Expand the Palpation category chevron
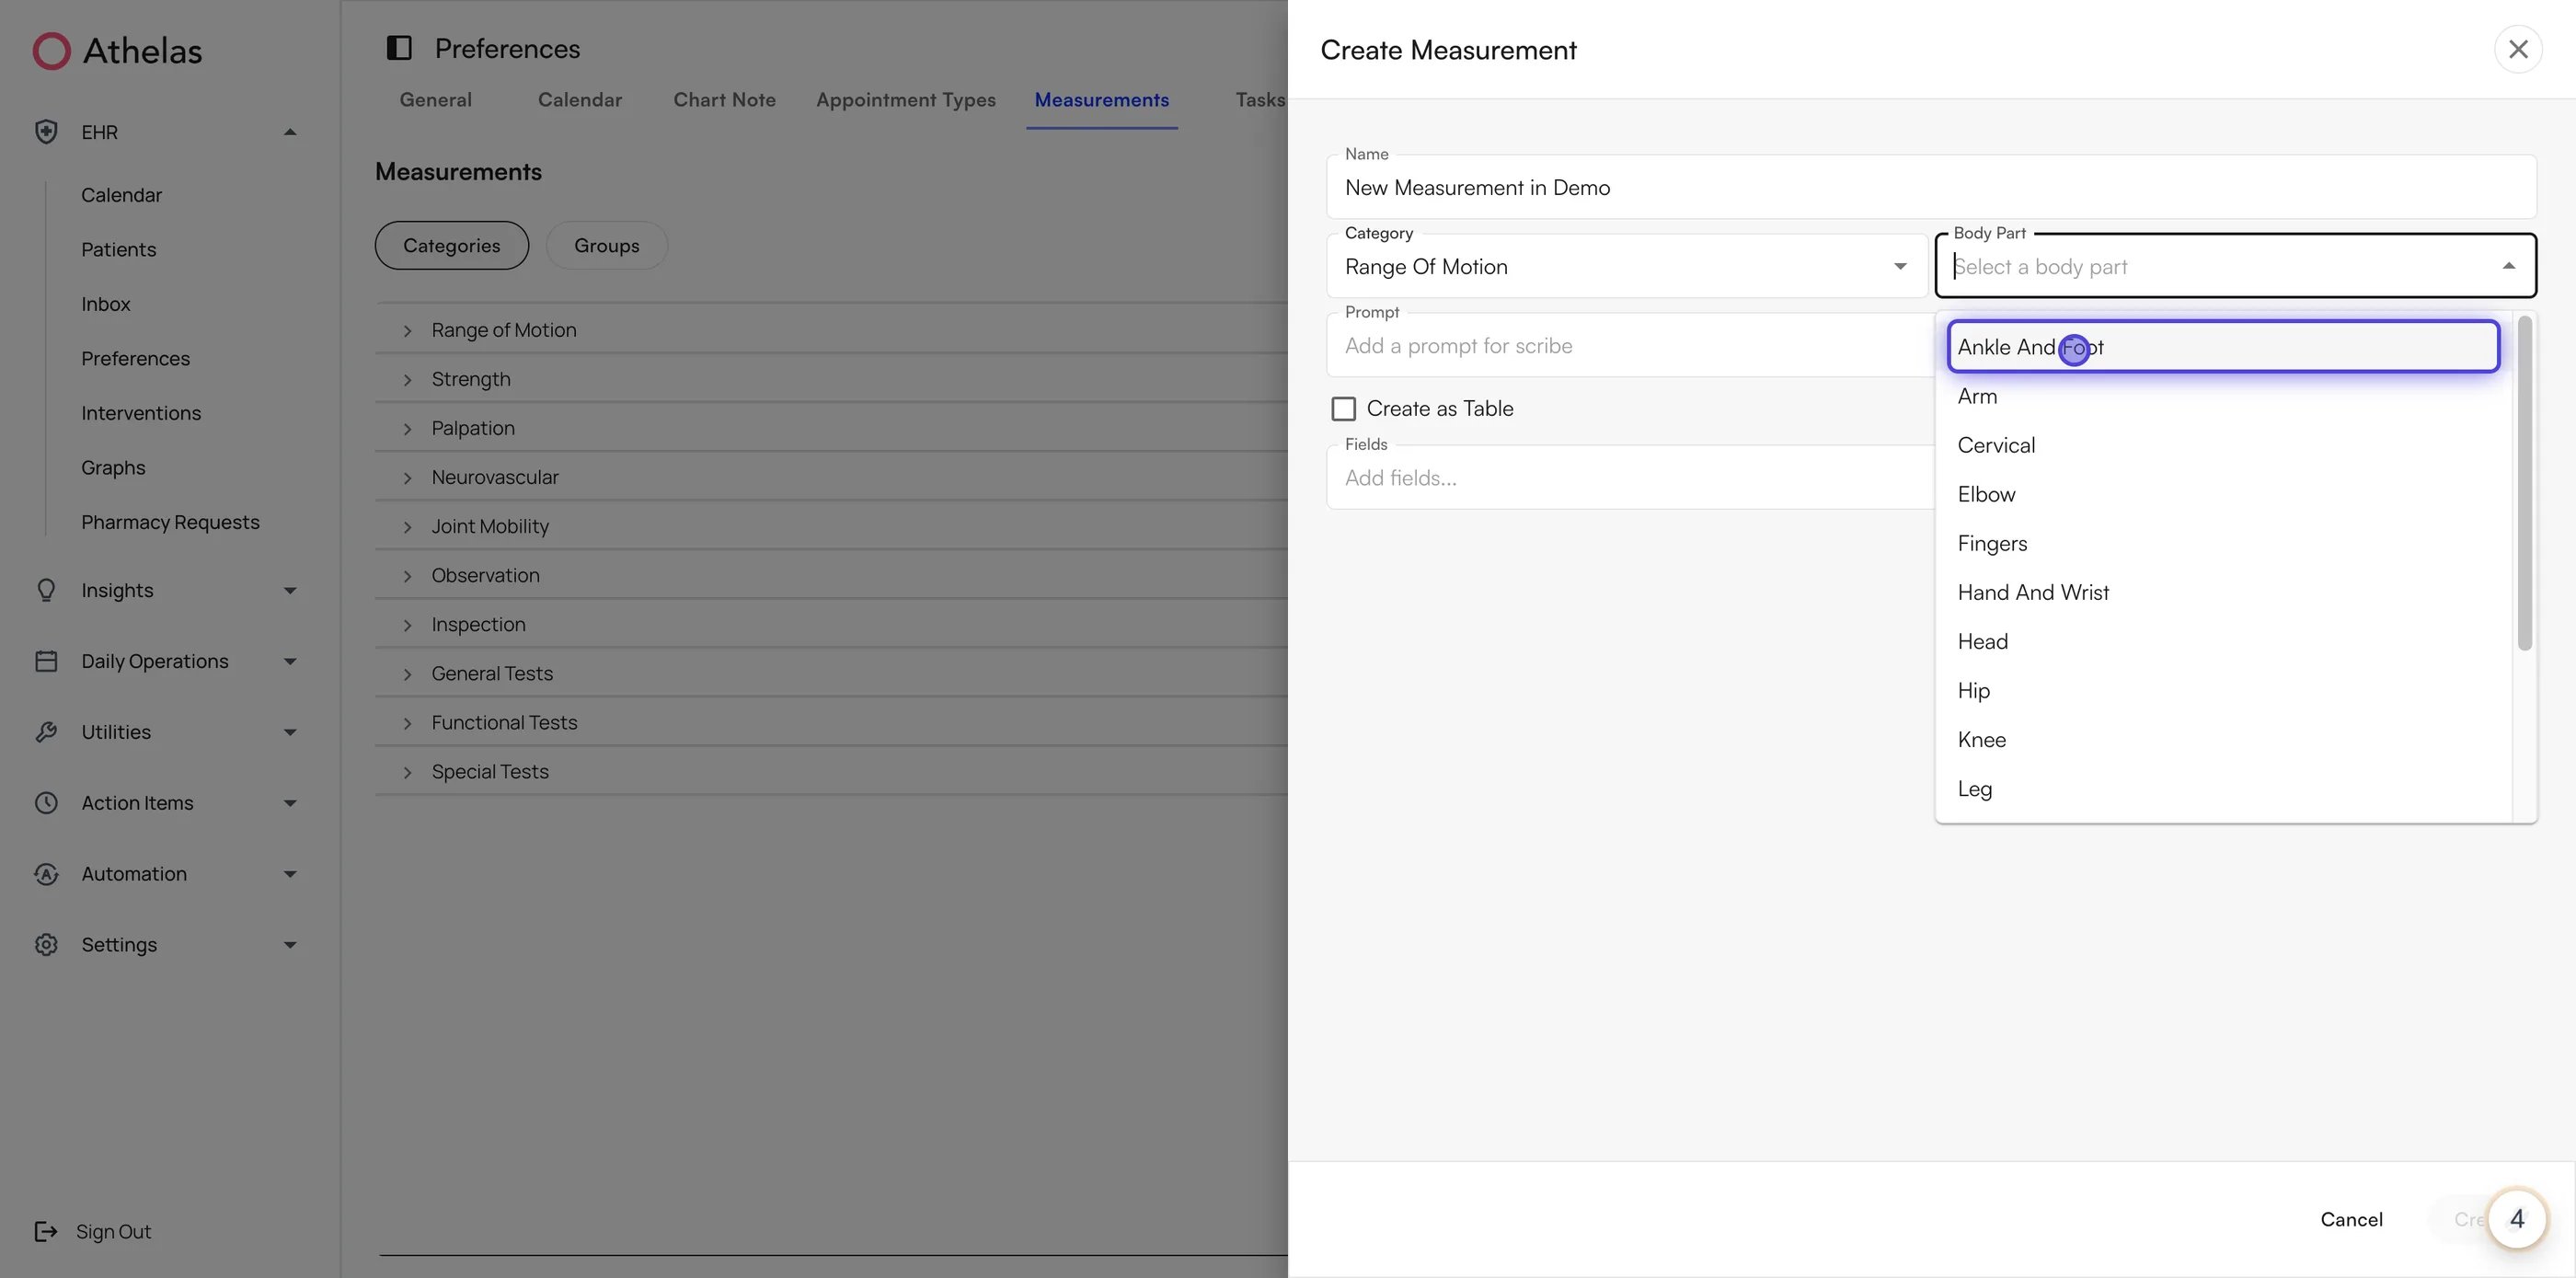Viewport: 2576px width, 1278px height. coord(407,429)
